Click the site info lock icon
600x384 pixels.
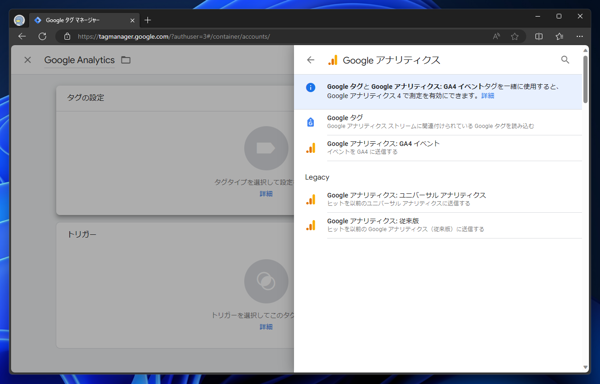67,36
